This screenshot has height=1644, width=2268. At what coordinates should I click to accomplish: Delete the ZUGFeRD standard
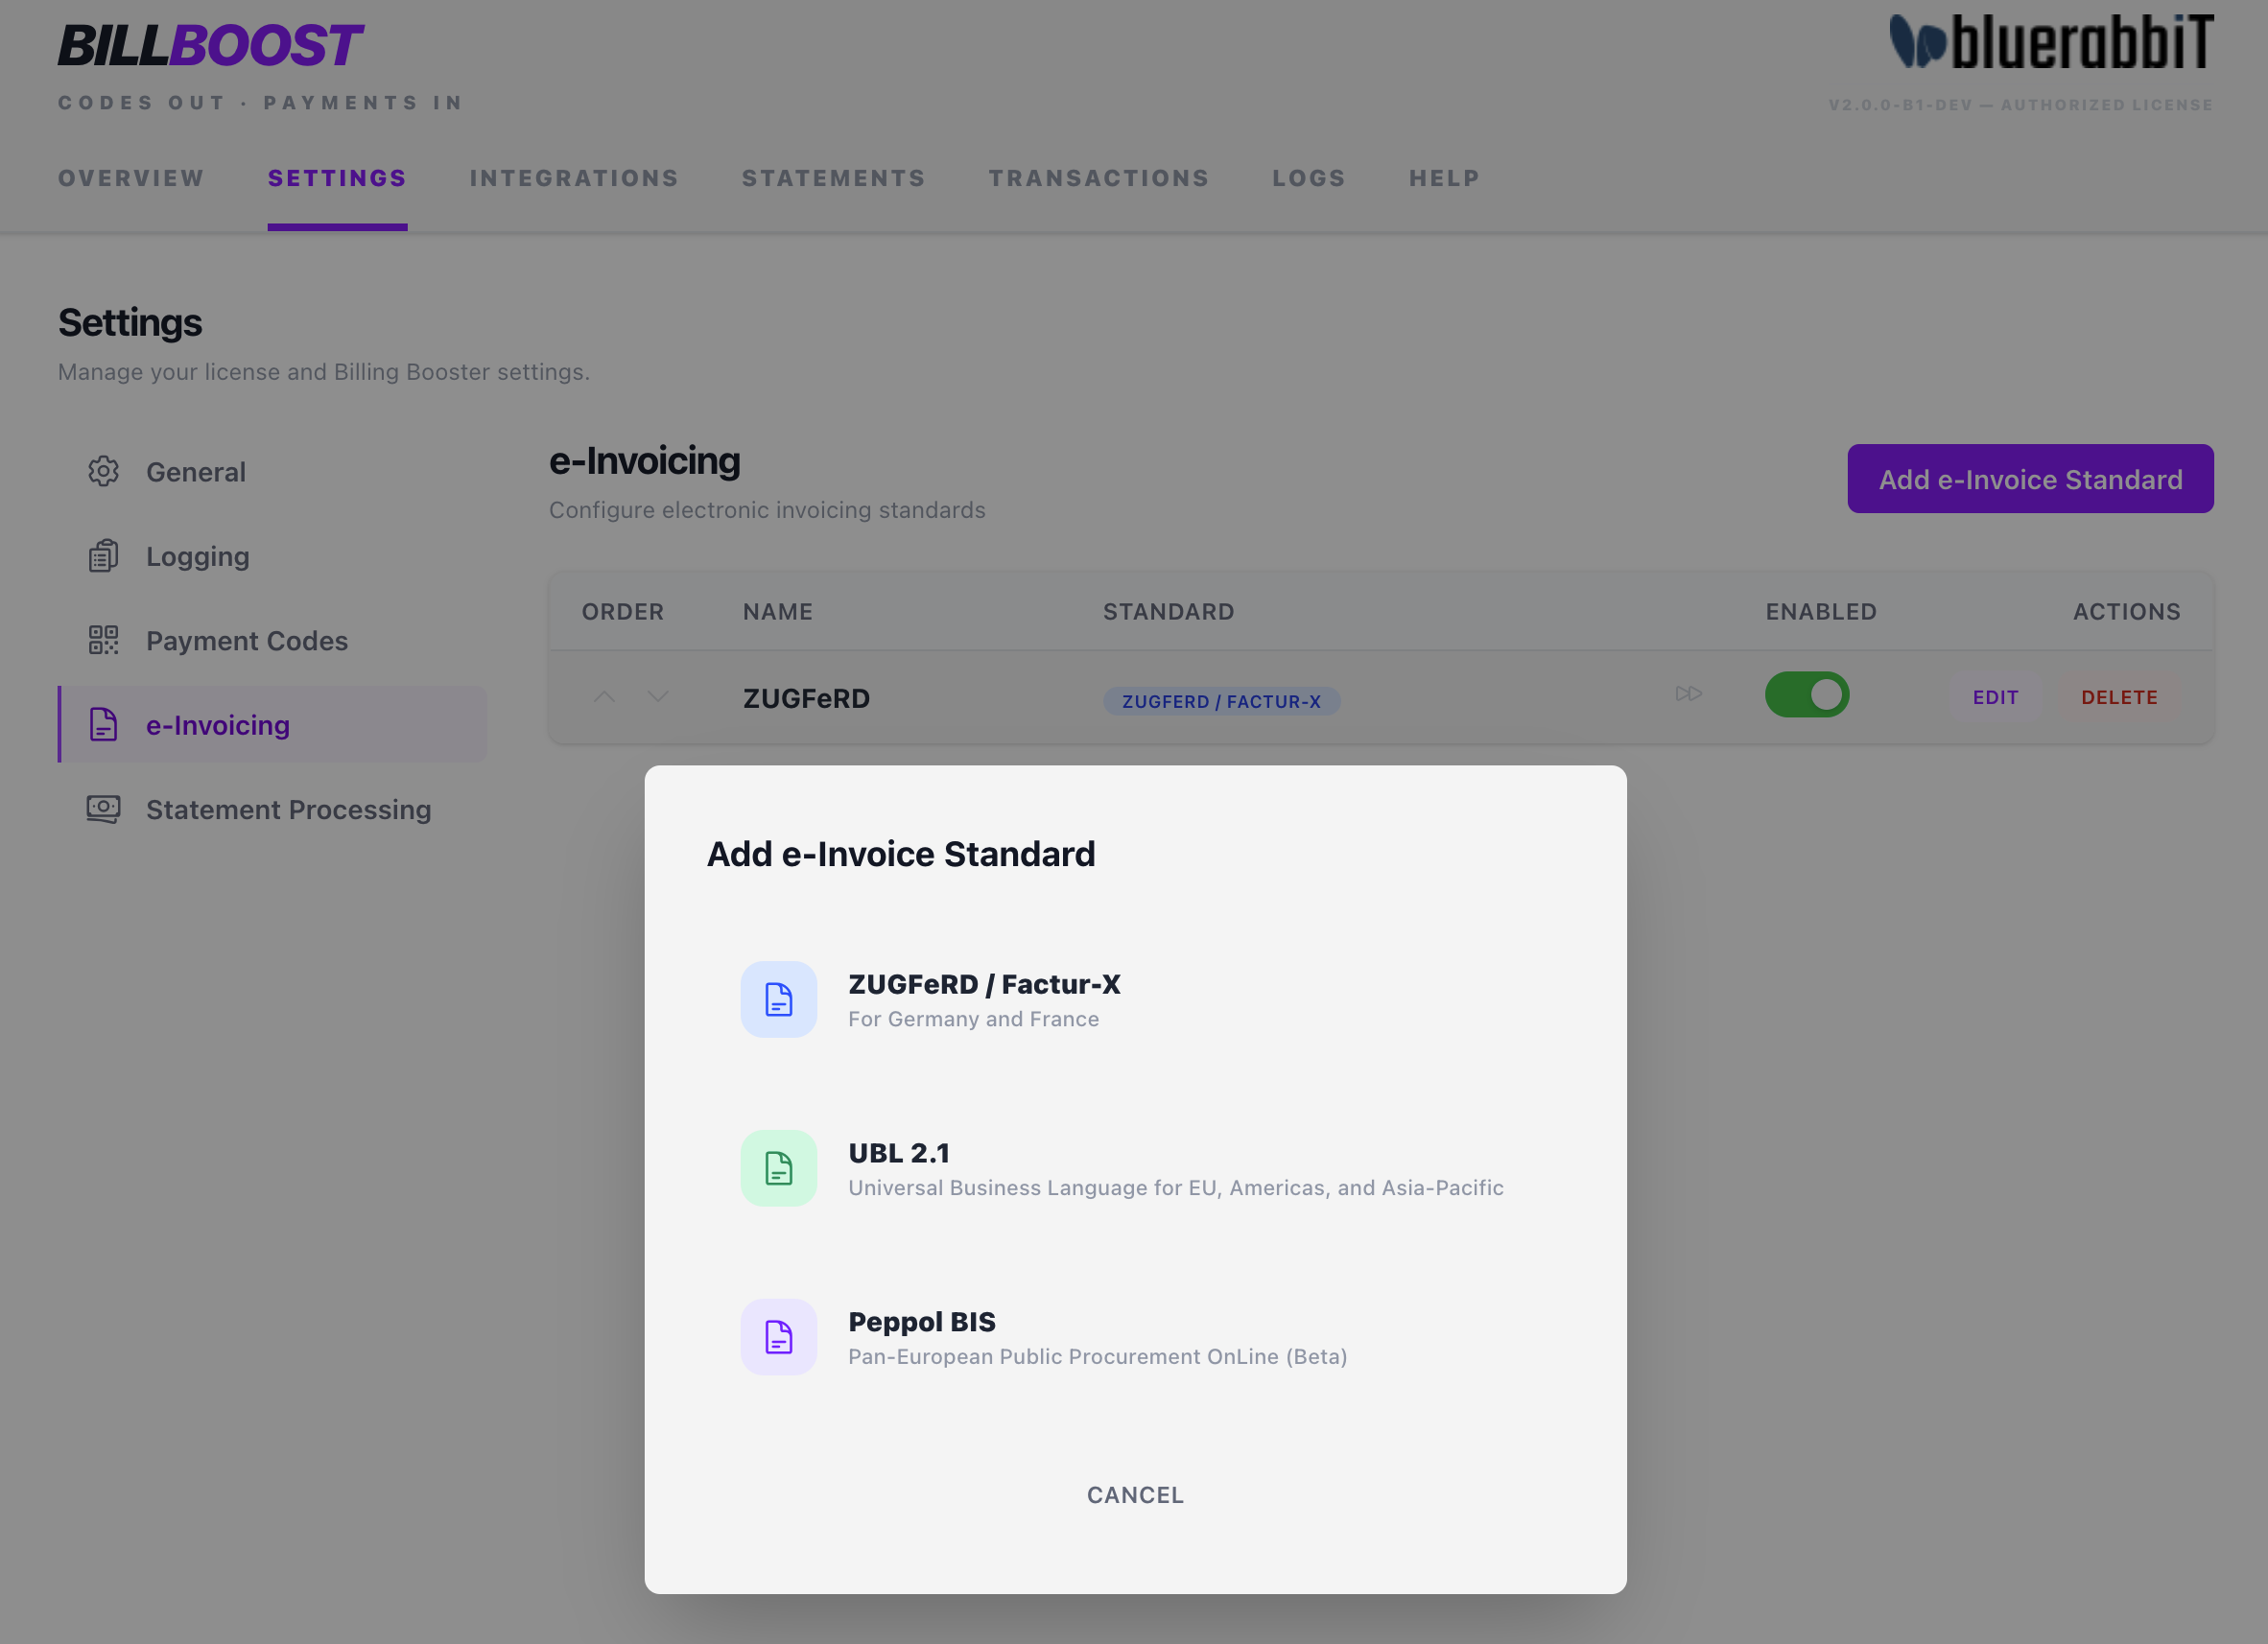coord(2119,697)
